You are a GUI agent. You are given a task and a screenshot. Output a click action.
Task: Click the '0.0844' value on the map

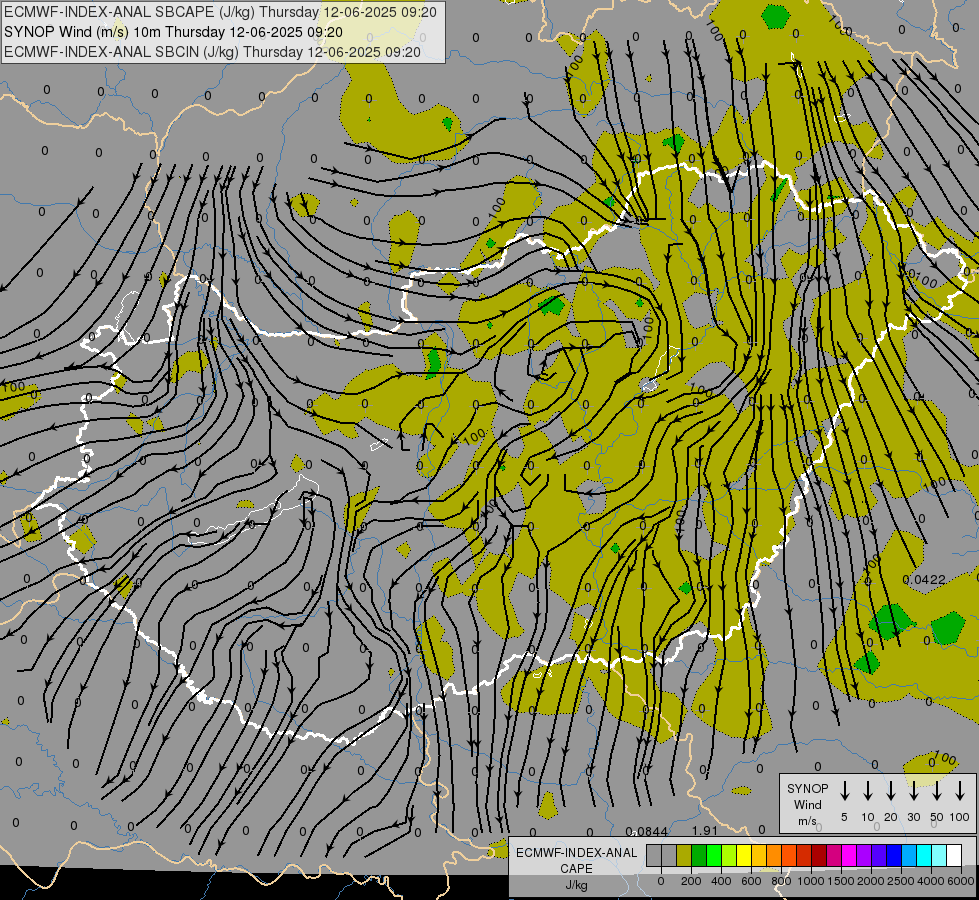click(x=647, y=831)
